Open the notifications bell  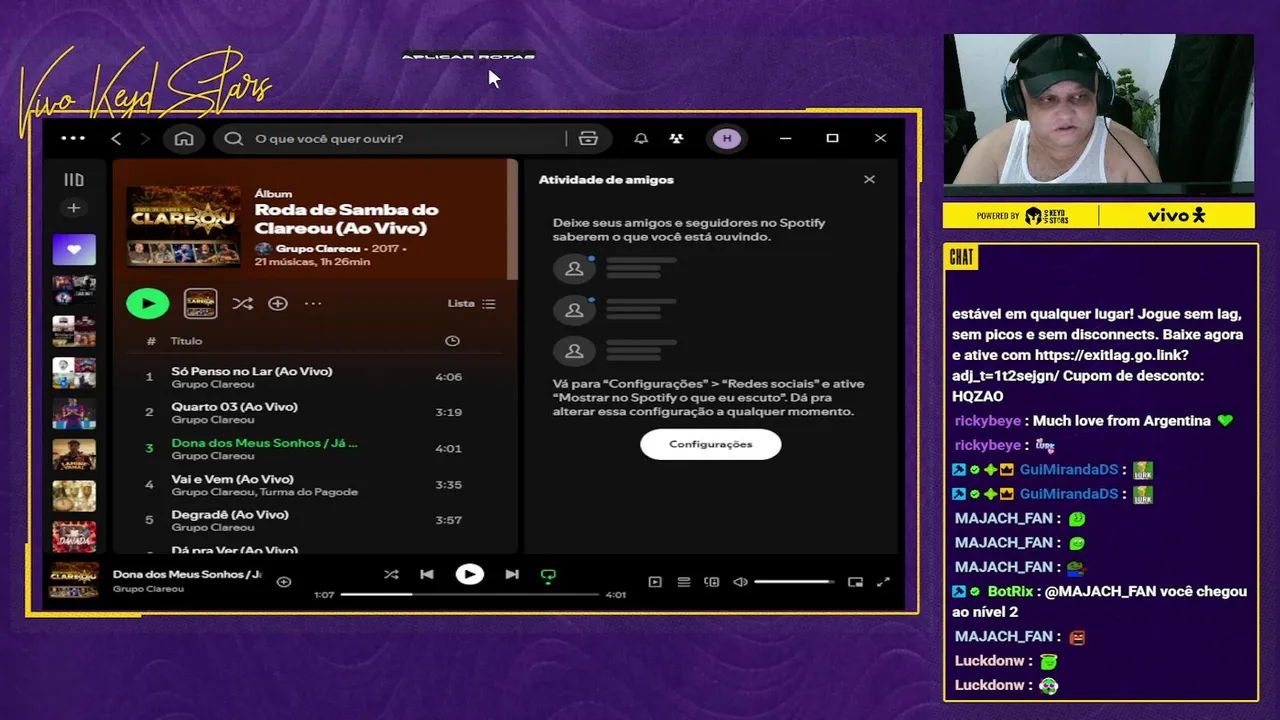coord(641,138)
